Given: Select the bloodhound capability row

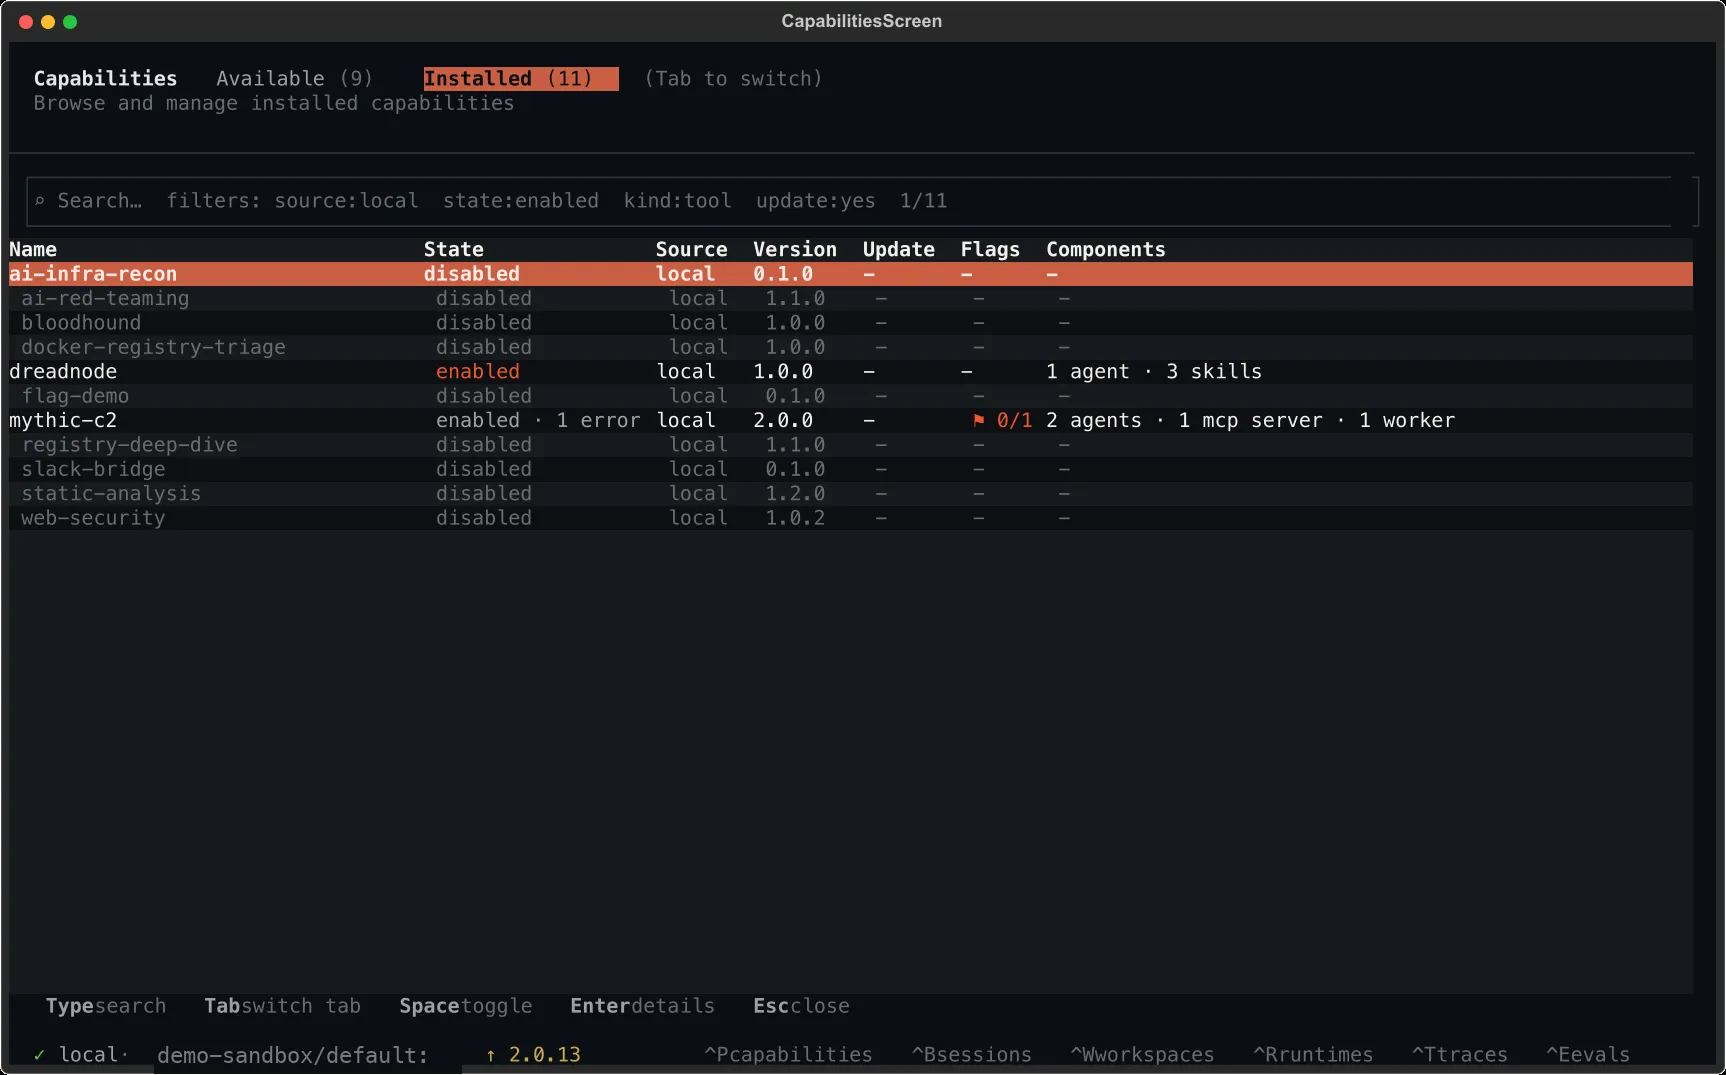Looking at the screenshot, I should 851,323.
